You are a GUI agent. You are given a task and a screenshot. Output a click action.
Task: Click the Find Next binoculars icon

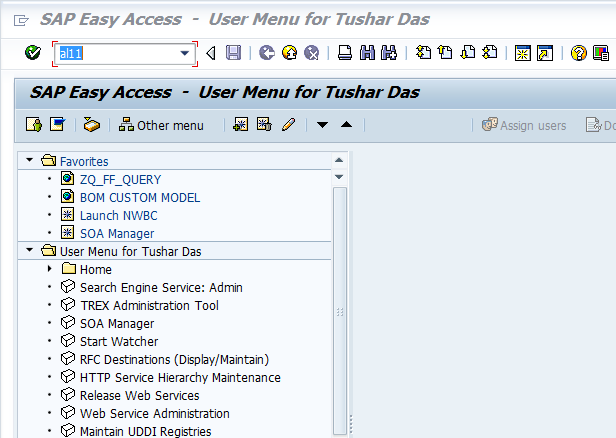[389, 53]
